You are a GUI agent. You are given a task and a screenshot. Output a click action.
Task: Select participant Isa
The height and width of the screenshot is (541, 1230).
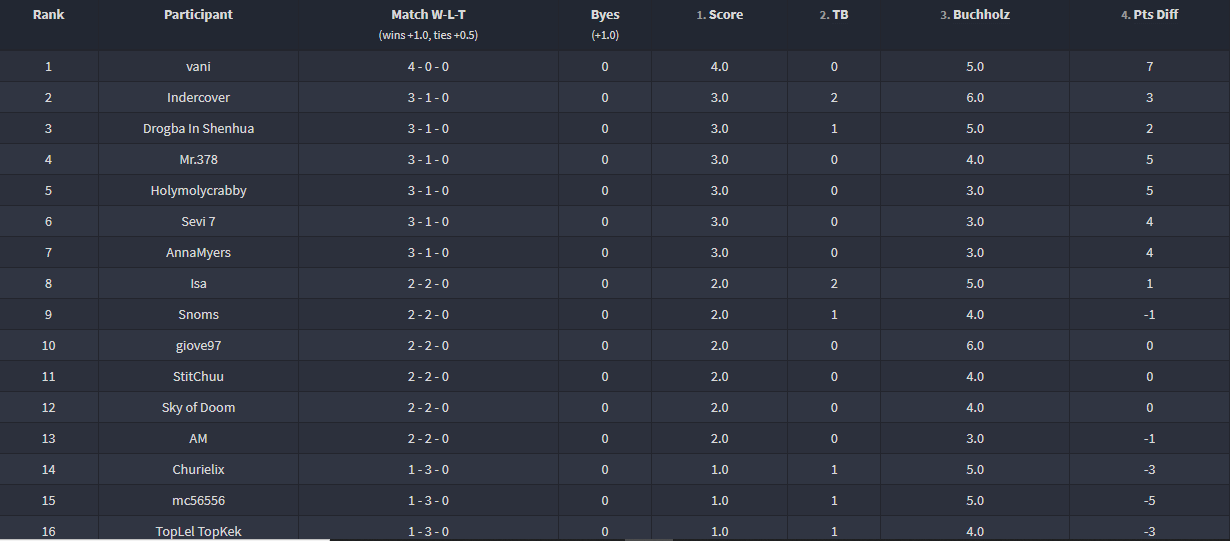coord(198,284)
